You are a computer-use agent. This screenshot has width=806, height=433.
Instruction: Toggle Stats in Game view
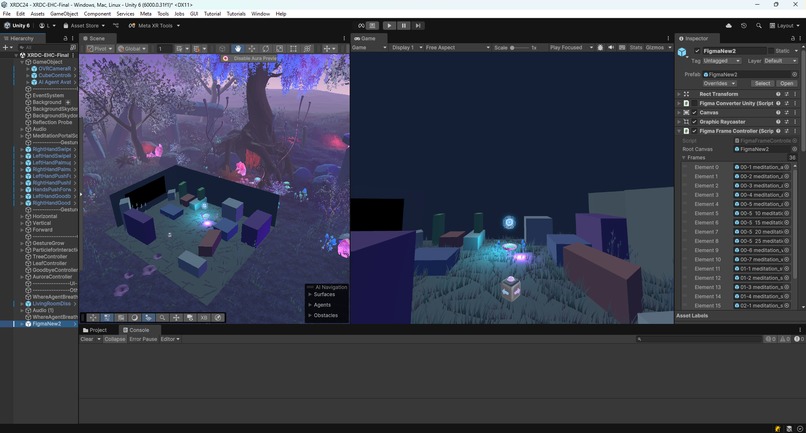click(x=636, y=47)
